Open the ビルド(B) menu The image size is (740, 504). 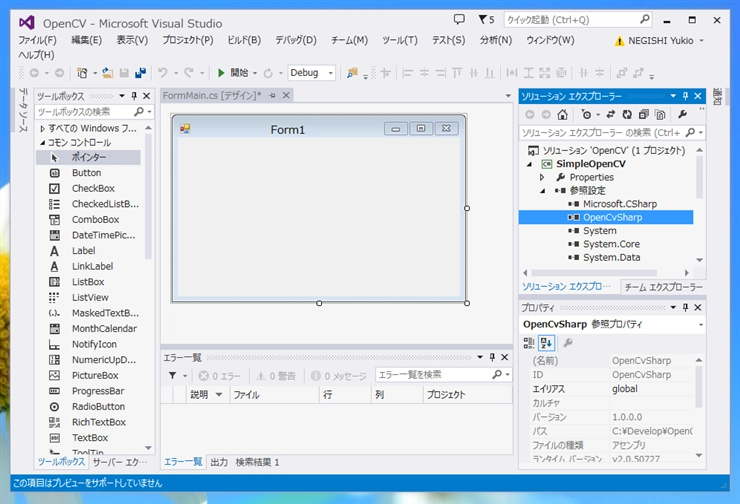[244, 40]
